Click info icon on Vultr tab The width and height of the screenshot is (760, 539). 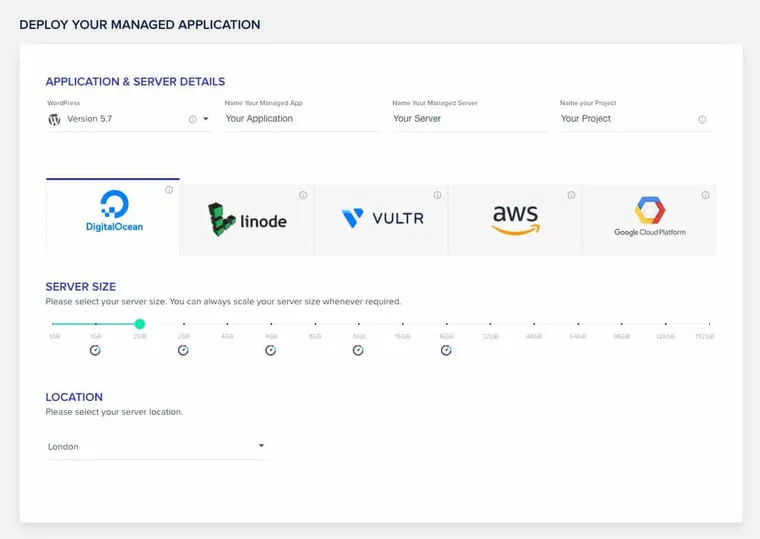pyautogui.click(x=437, y=195)
